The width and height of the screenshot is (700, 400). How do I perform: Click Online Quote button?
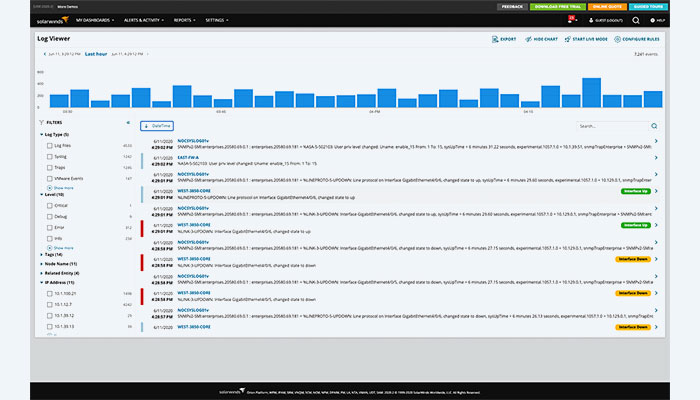(607, 7)
